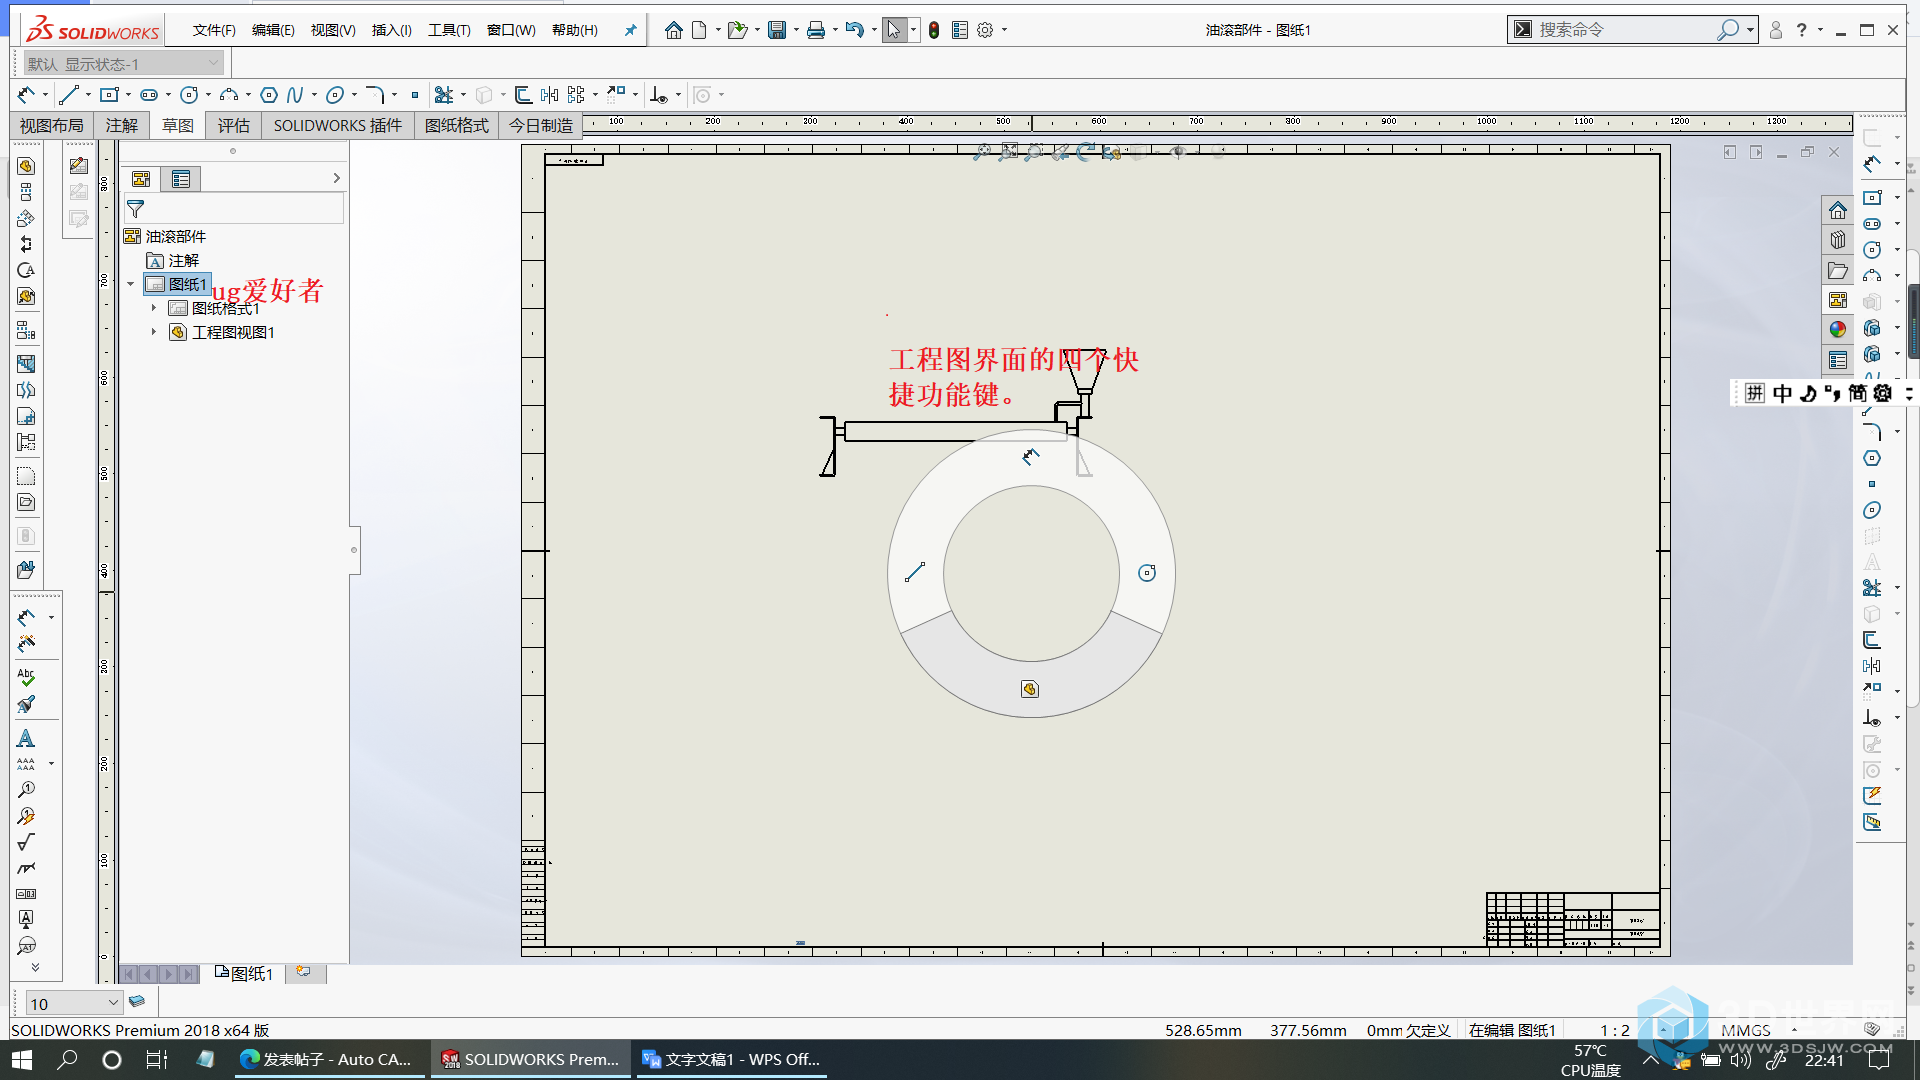
Task: Open the 视图(V) menu
Action: tap(333, 30)
